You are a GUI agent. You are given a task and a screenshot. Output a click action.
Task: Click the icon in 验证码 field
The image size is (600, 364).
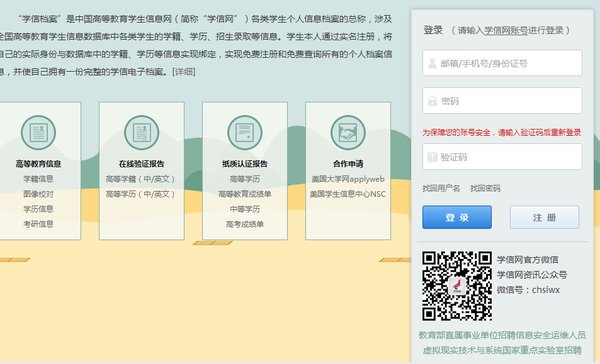click(432, 157)
